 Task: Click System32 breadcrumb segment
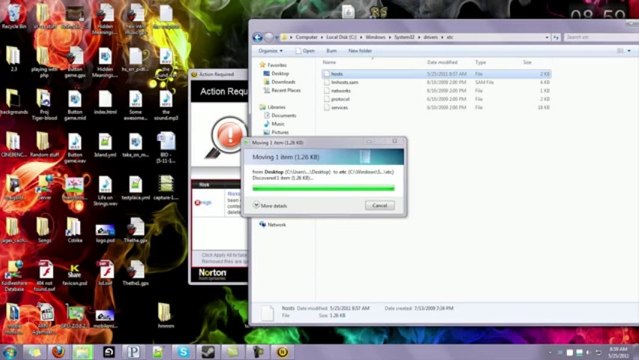coord(404,37)
